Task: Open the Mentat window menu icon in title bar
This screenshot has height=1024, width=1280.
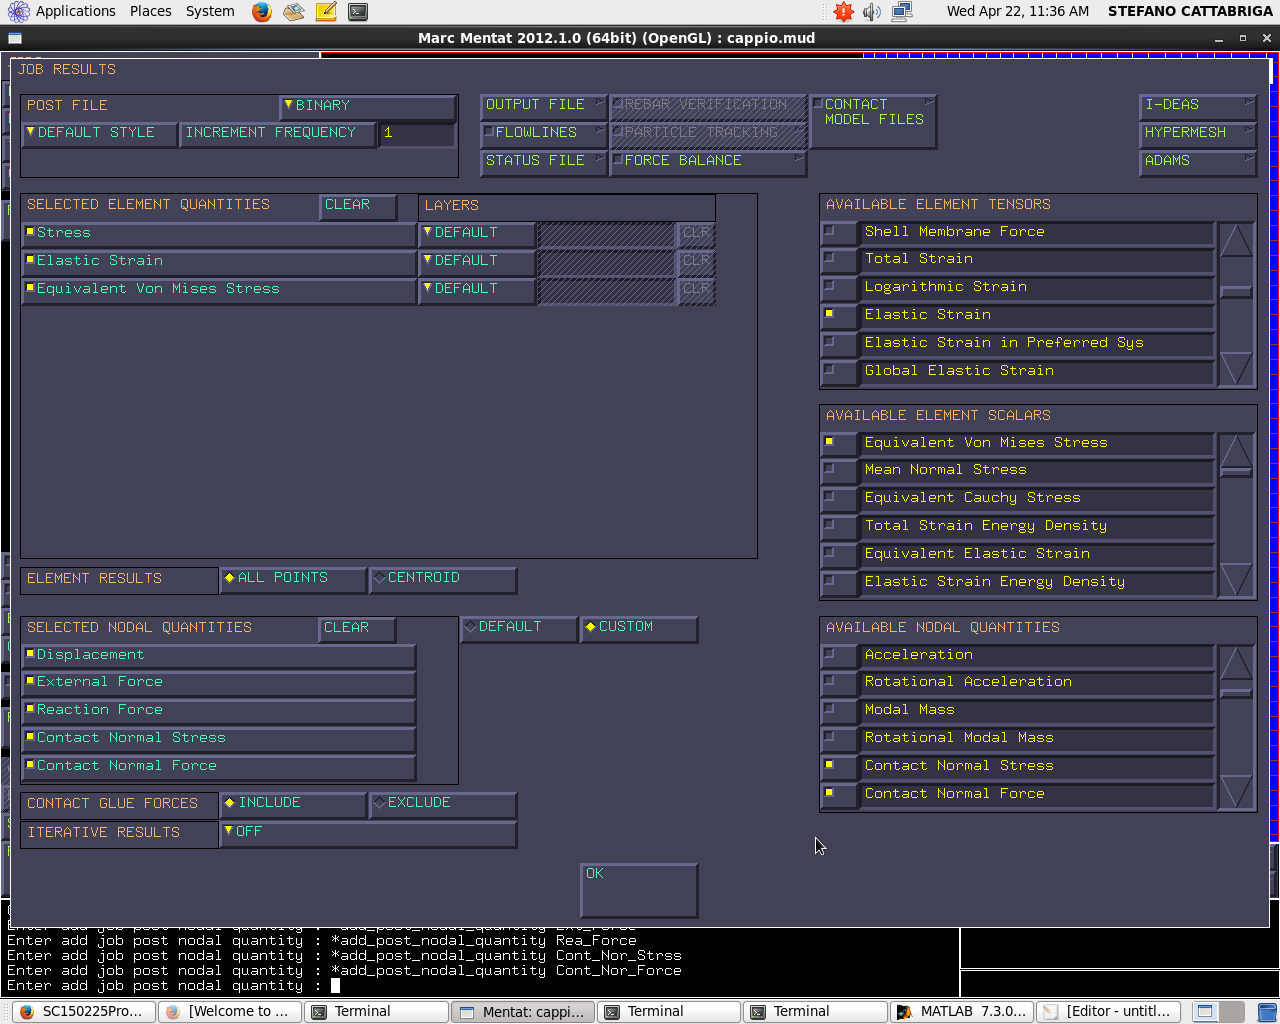Action: click(x=14, y=38)
